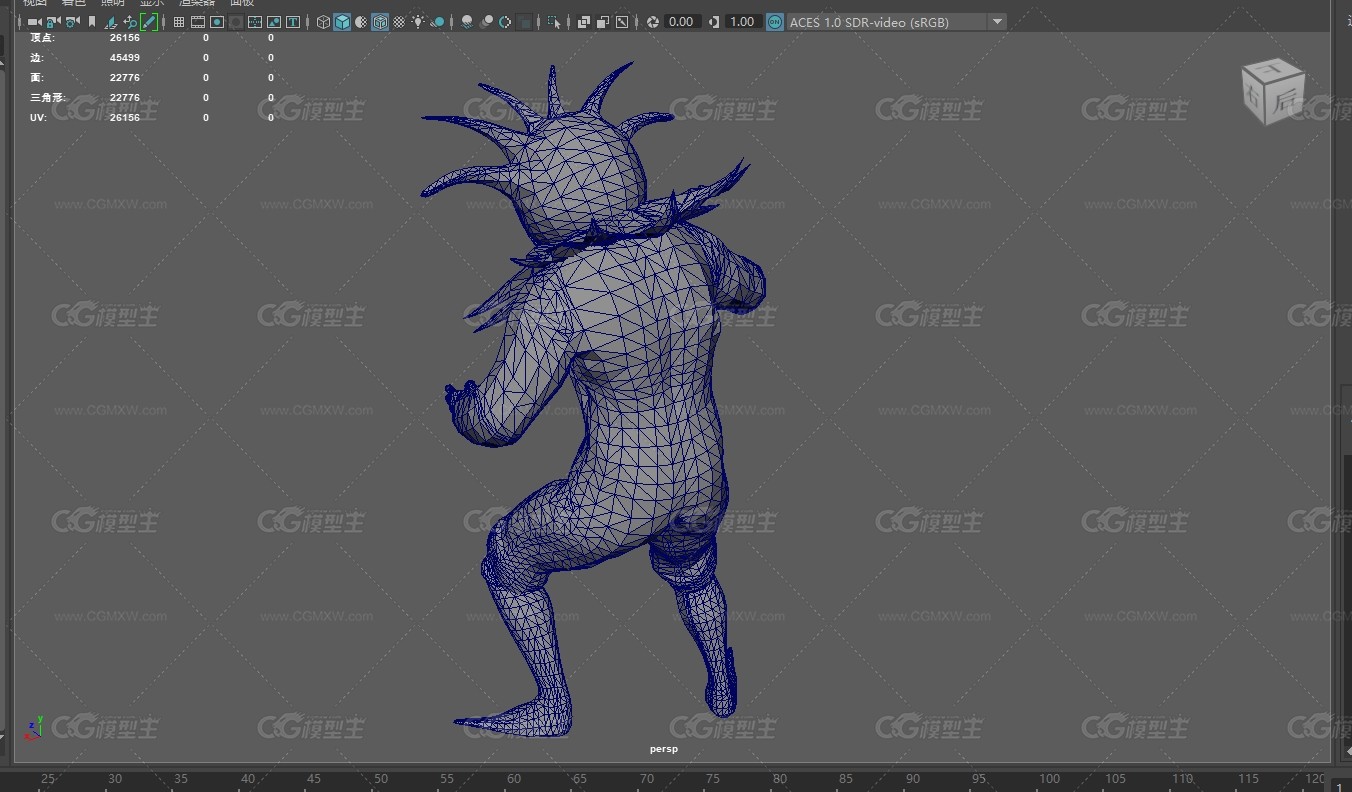Click the Gate Mask icon
This screenshot has height=792, width=1352.
pyautogui.click(x=236, y=22)
